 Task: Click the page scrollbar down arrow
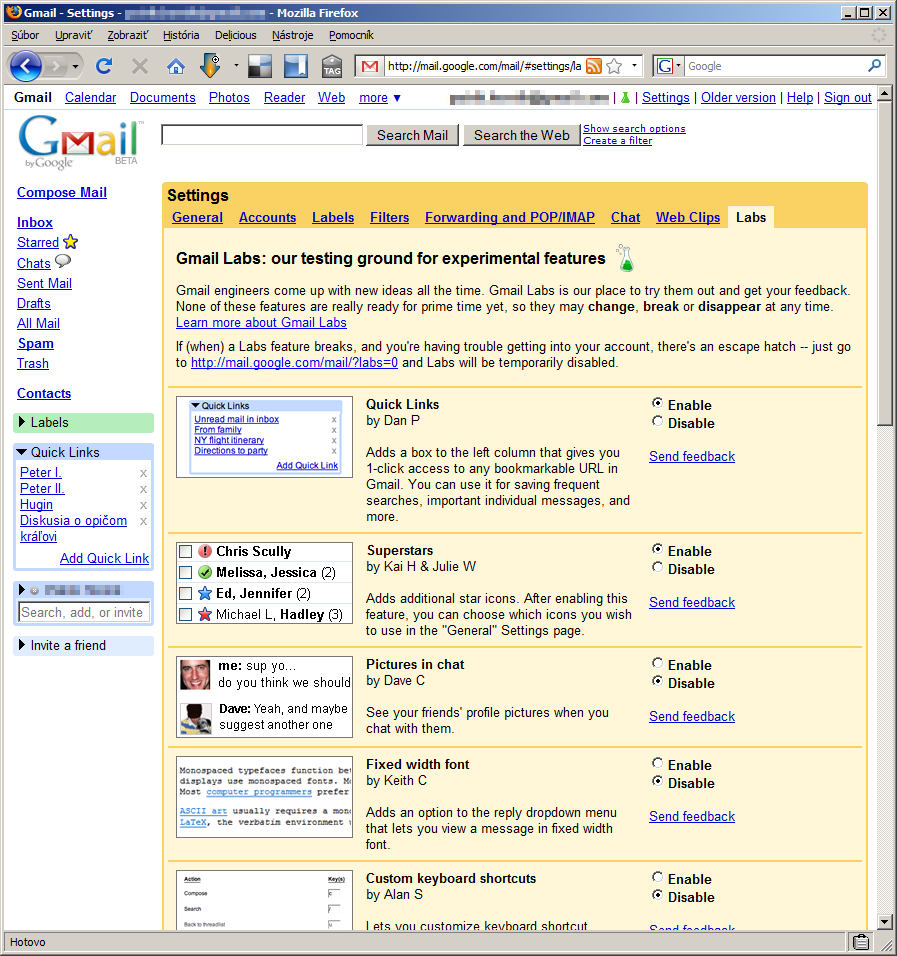(884, 921)
